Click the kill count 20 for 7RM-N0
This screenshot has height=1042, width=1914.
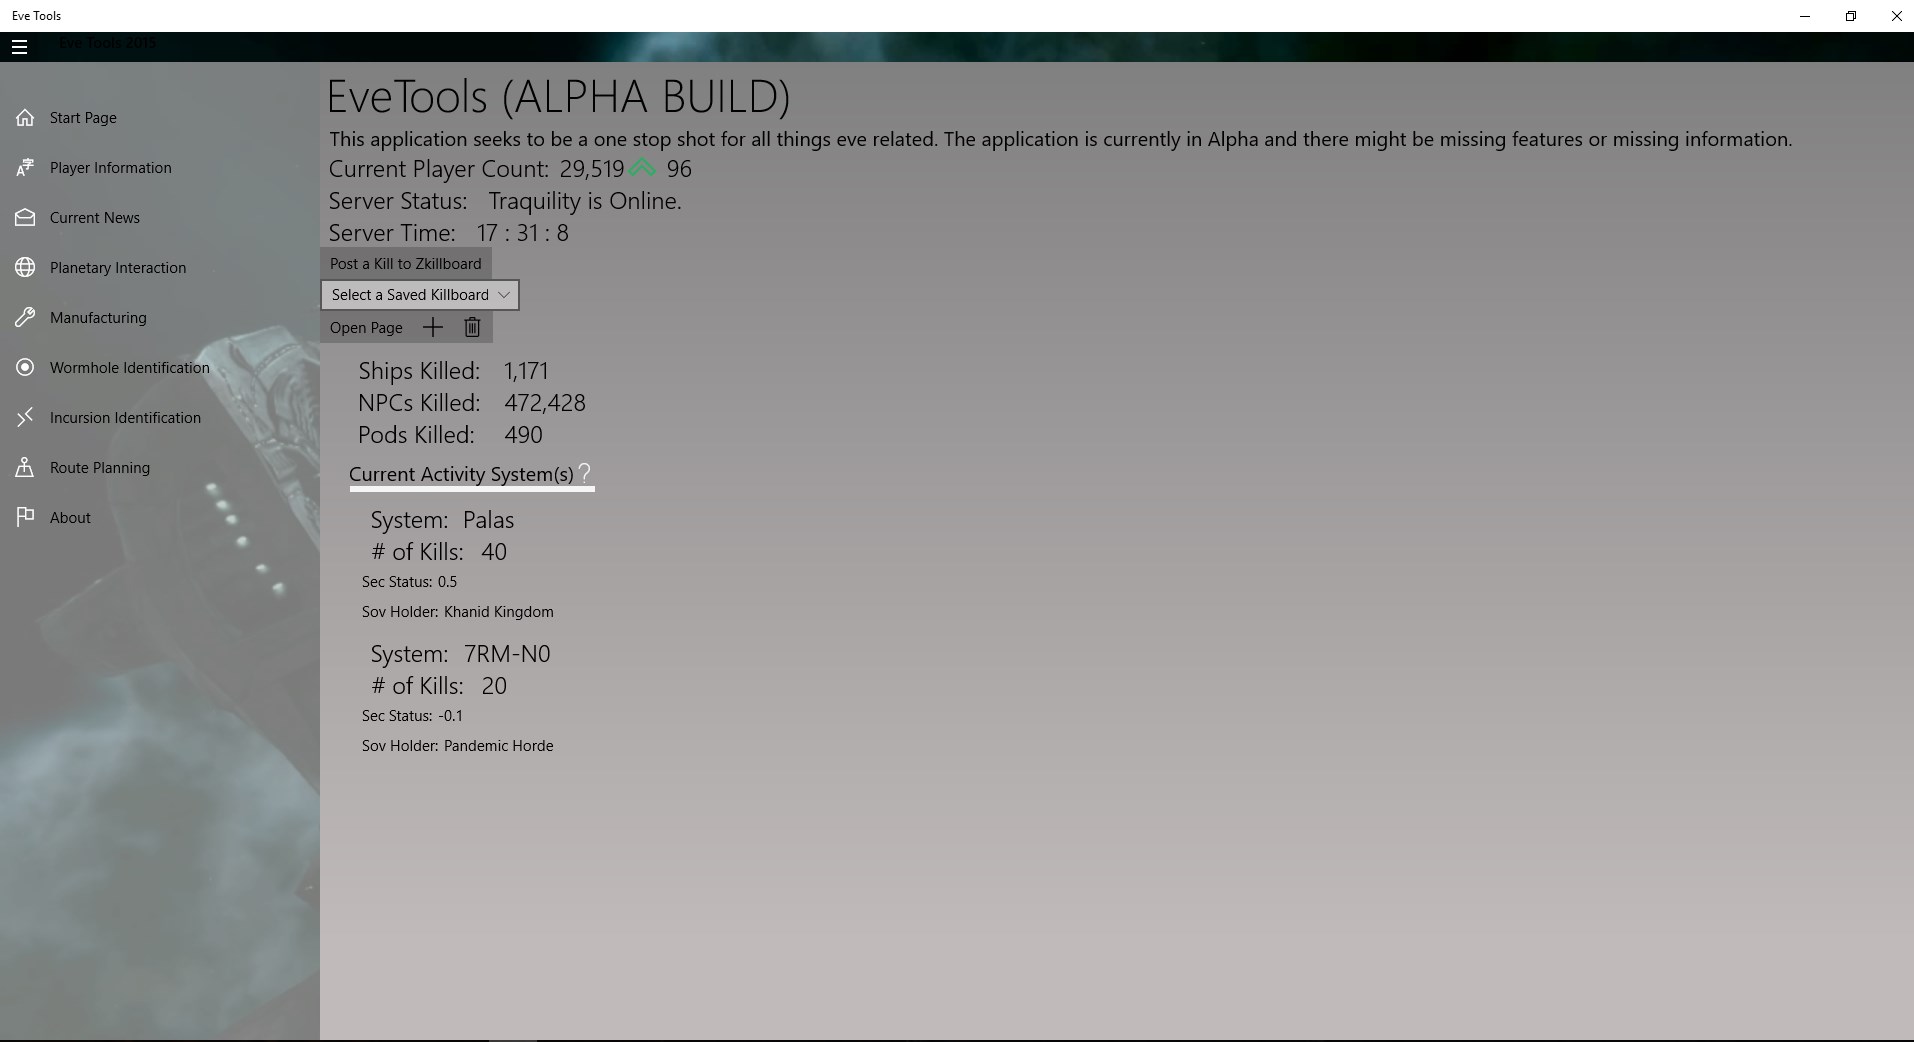[494, 686]
